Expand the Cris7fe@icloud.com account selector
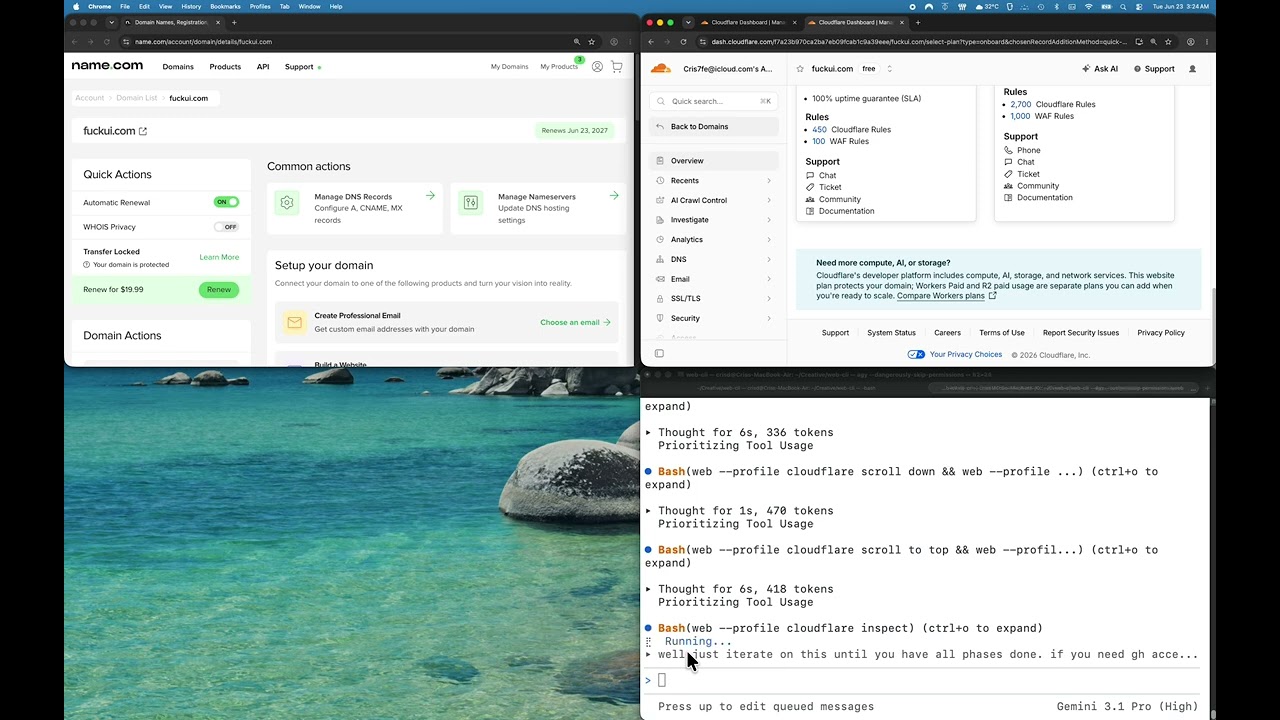This screenshot has height=720, width=1280. tap(728, 69)
